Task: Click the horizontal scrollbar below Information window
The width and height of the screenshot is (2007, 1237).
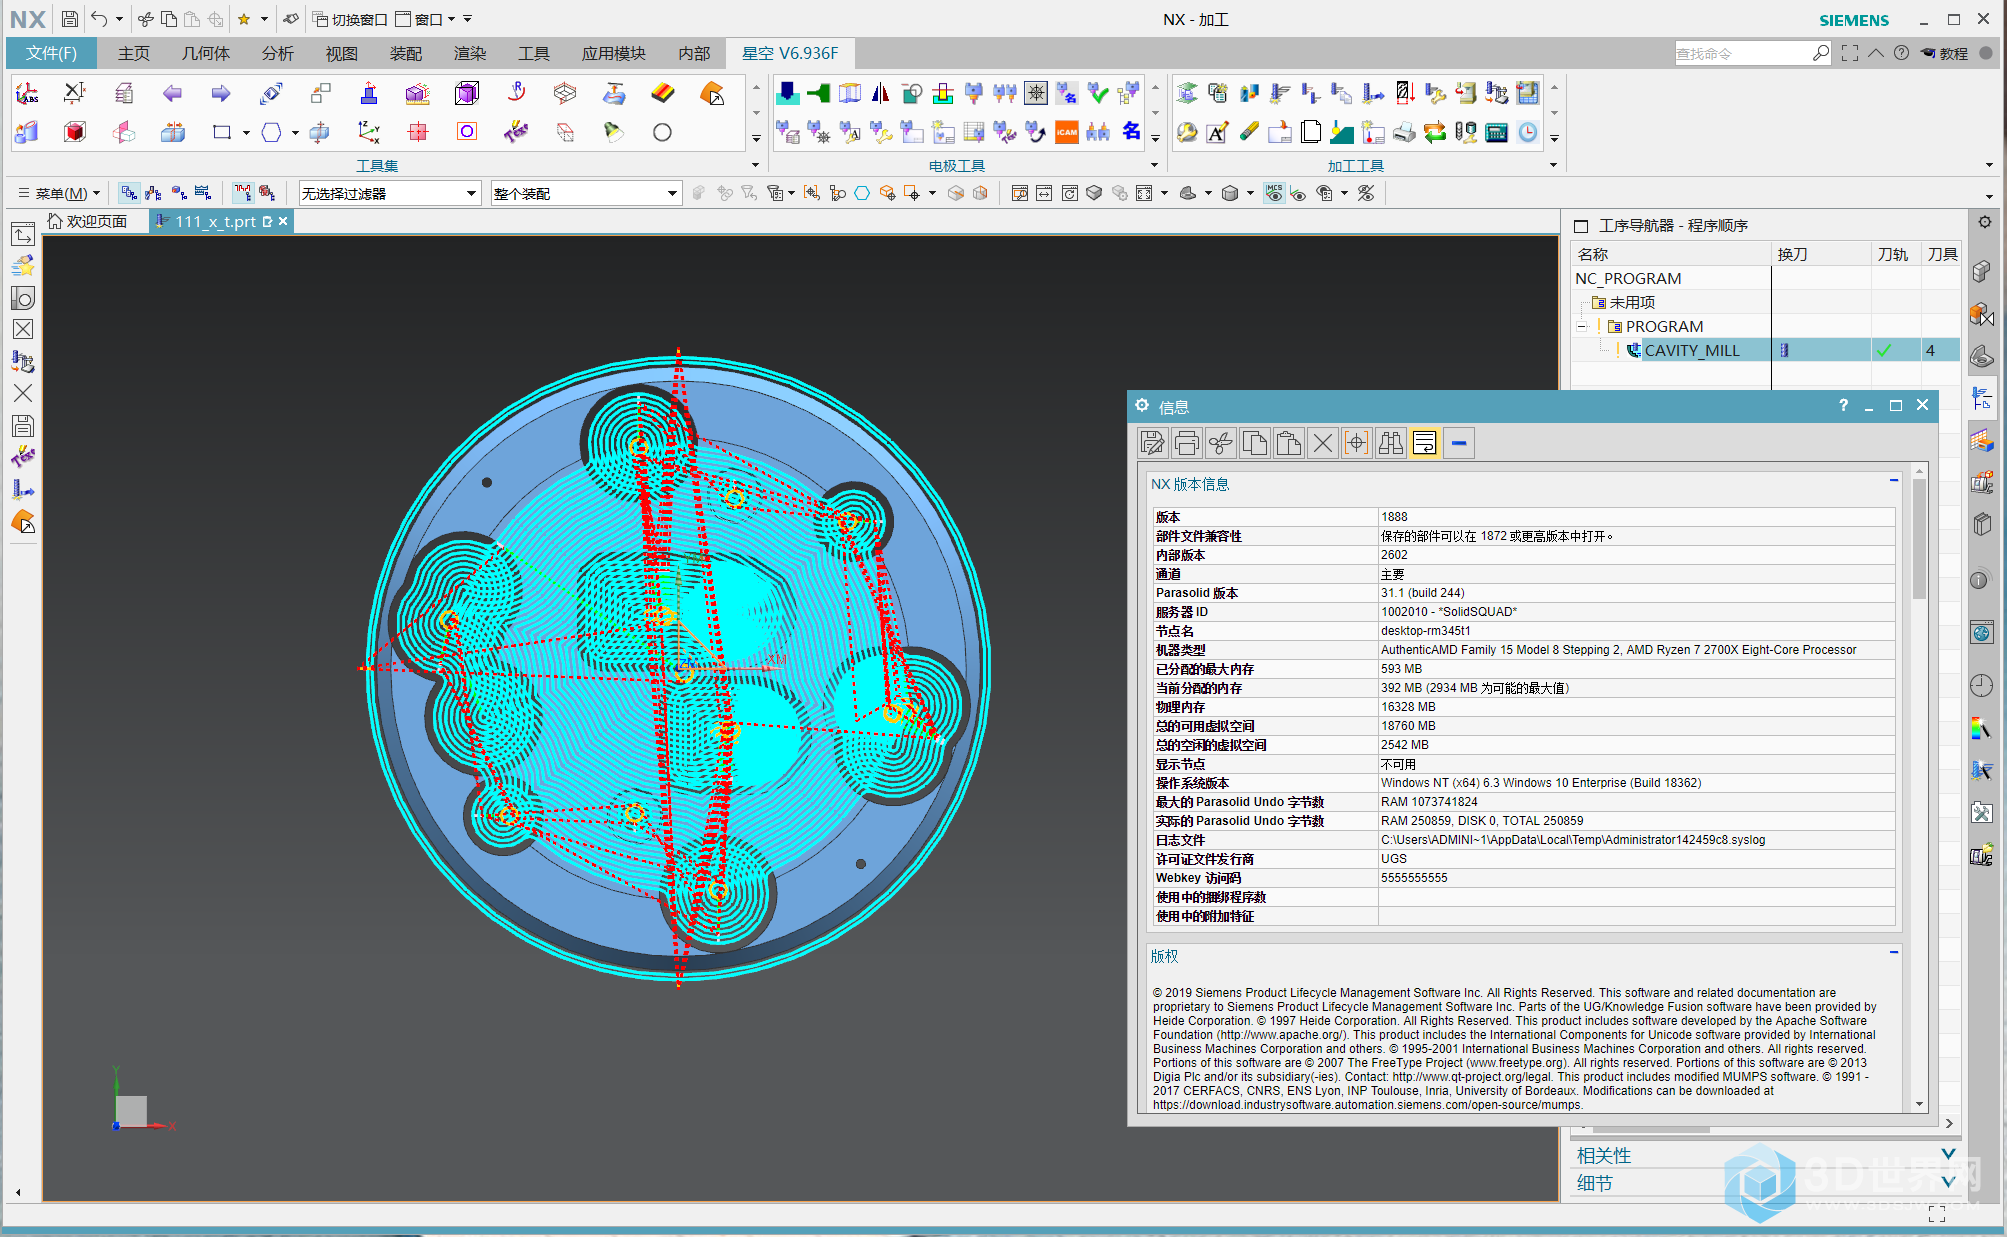Action: [x=1650, y=1129]
